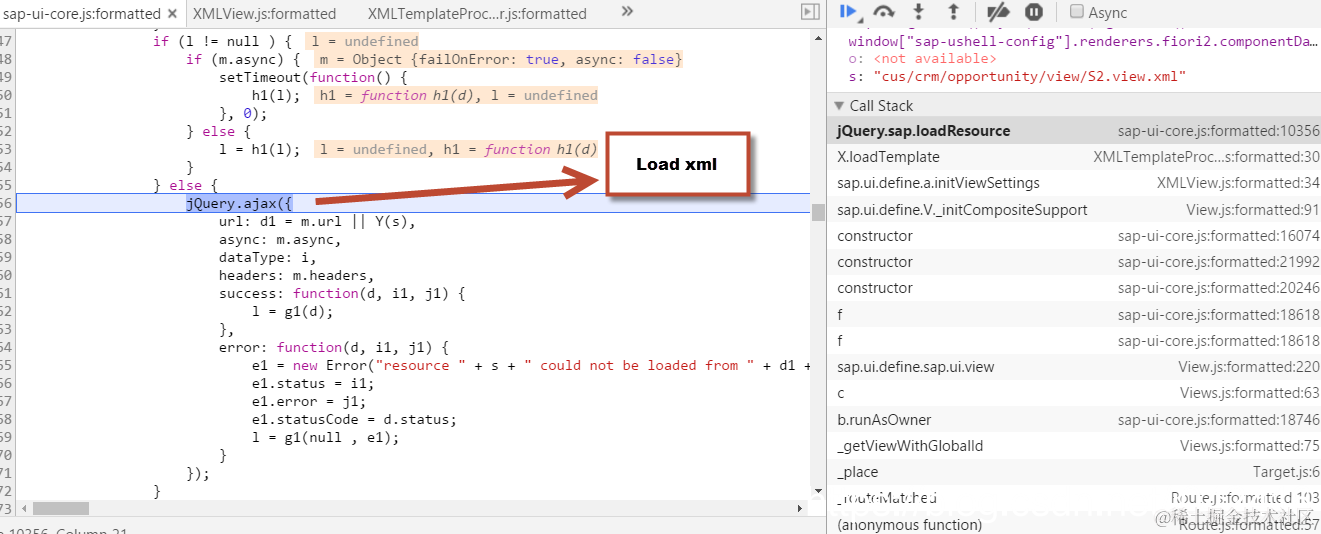Close the sap-ui-core.js:formatted tab
The height and width of the screenshot is (534, 1321).
click(172, 14)
